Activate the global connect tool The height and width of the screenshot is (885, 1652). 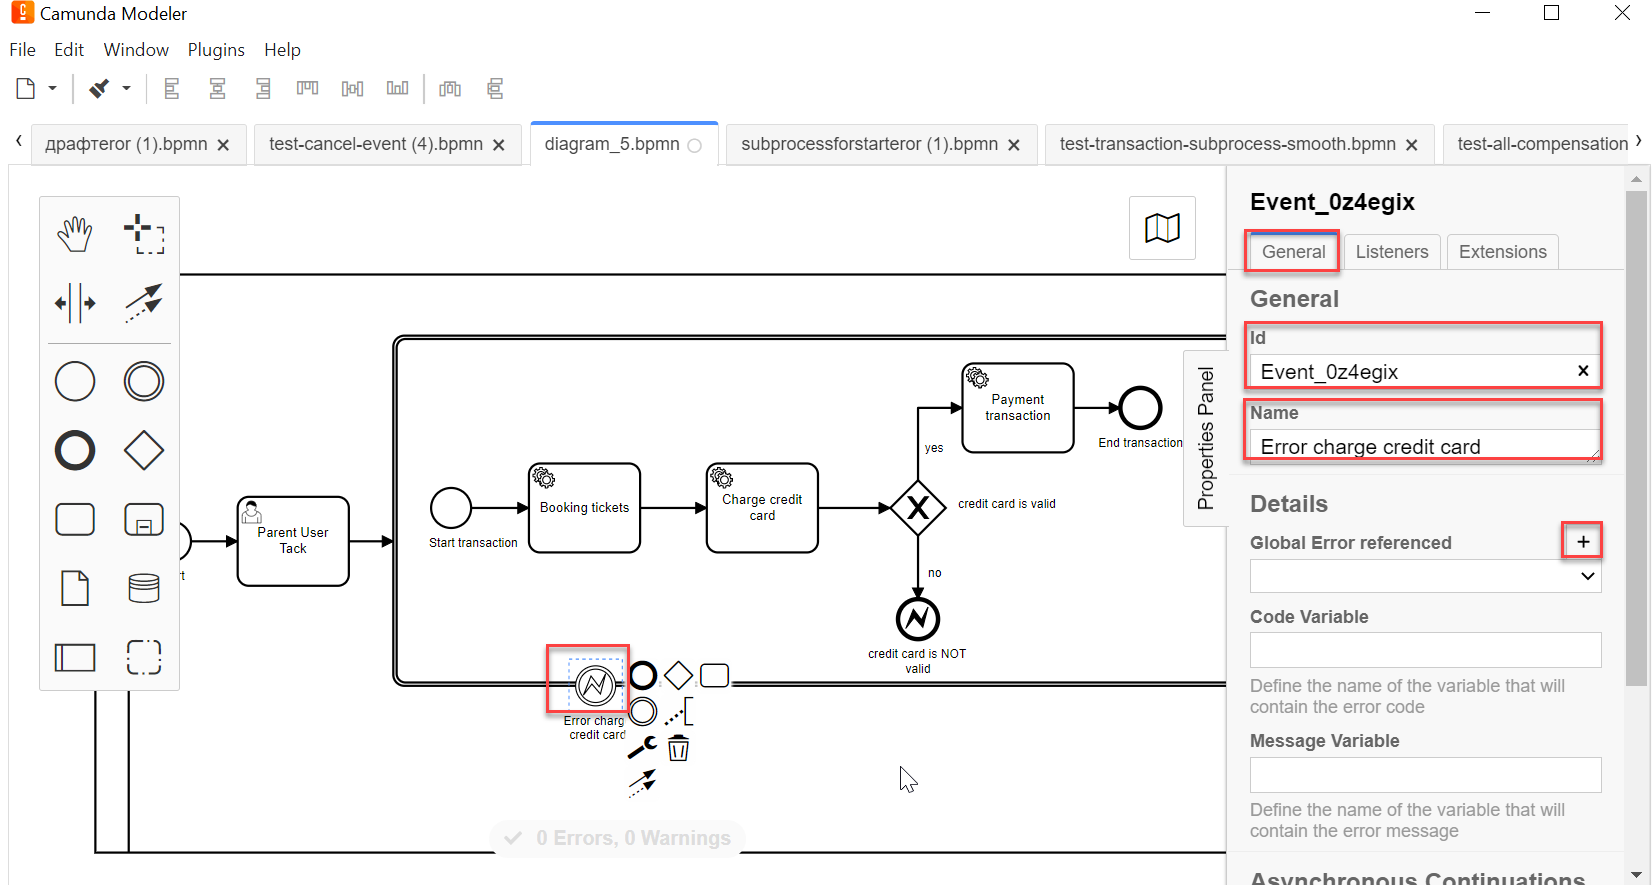click(144, 302)
